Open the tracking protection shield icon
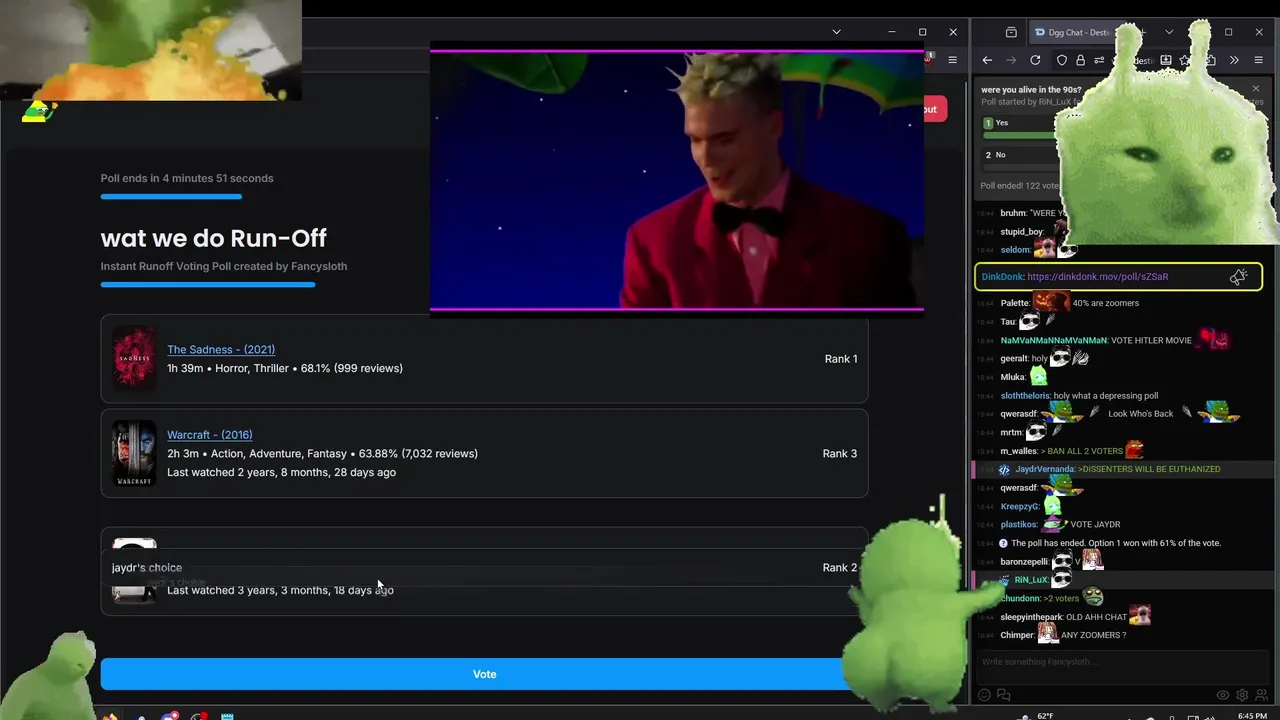 tap(1062, 60)
